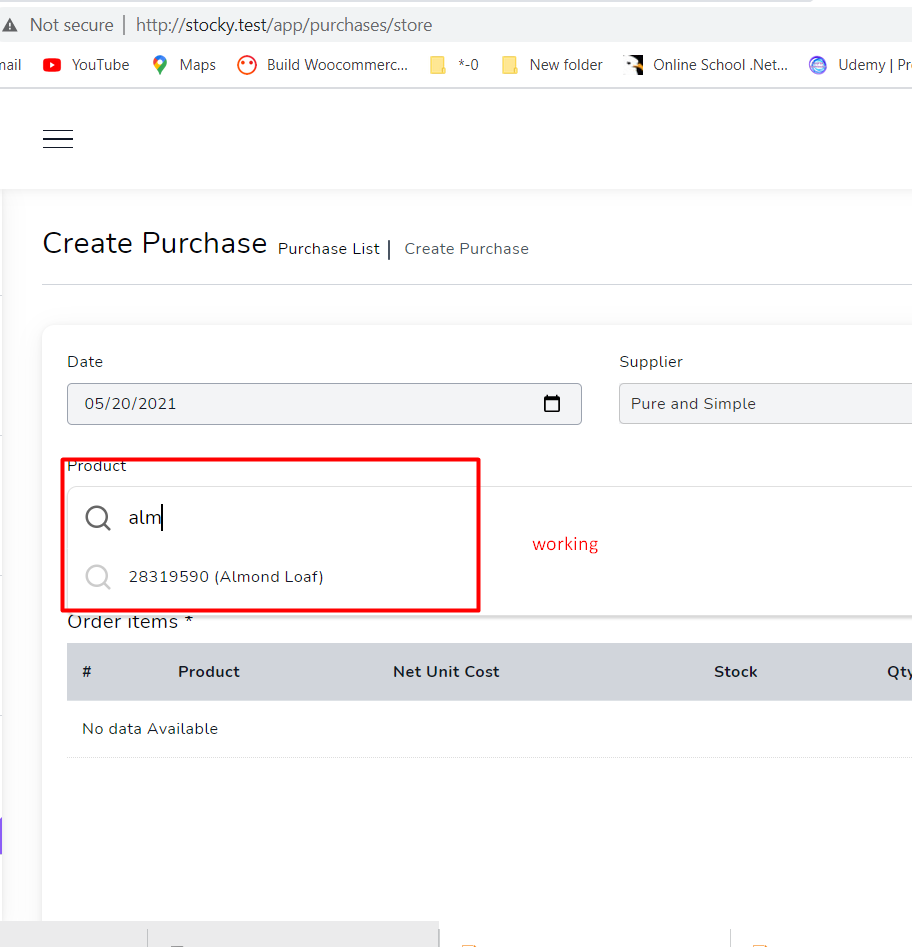Click the Udemy bookmark icon
The image size is (912, 947).
[817, 64]
